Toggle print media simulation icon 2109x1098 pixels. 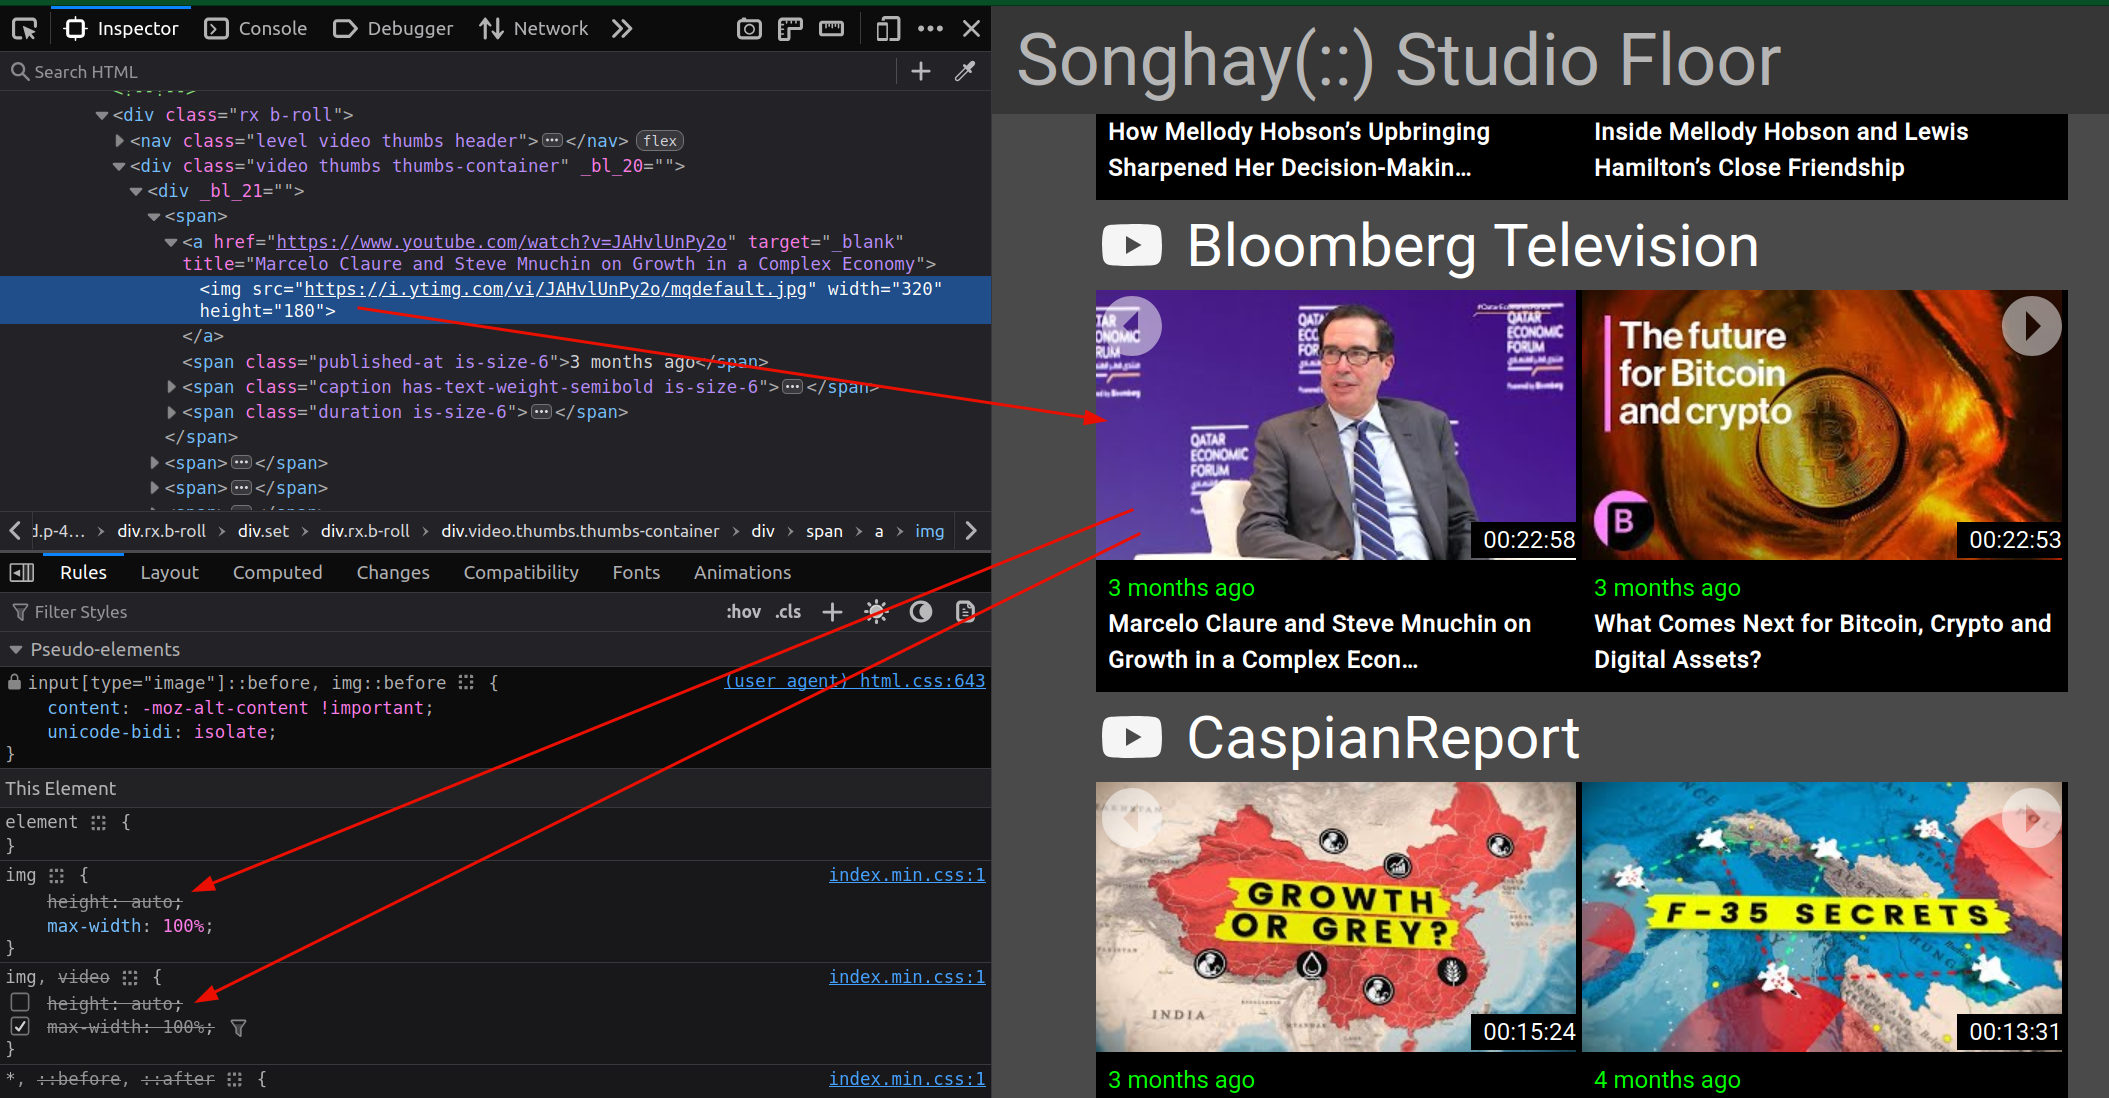tap(965, 611)
